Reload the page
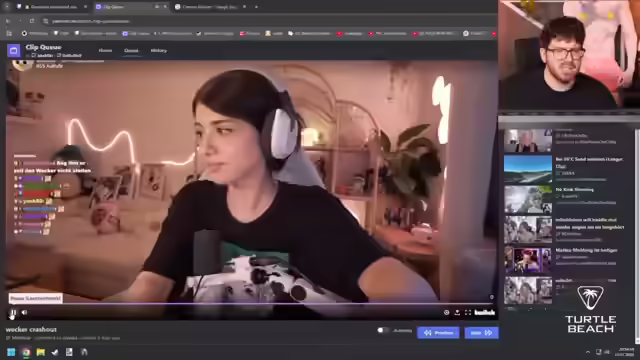This screenshot has width=640, height=360. click(x=32, y=21)
